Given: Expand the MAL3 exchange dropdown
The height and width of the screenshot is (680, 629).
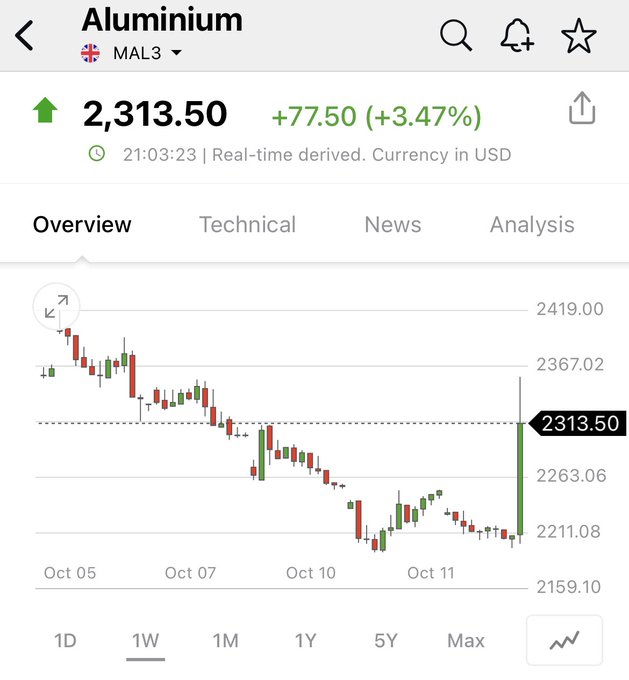Looking at the screenshot, I should [x=176, y=53].
